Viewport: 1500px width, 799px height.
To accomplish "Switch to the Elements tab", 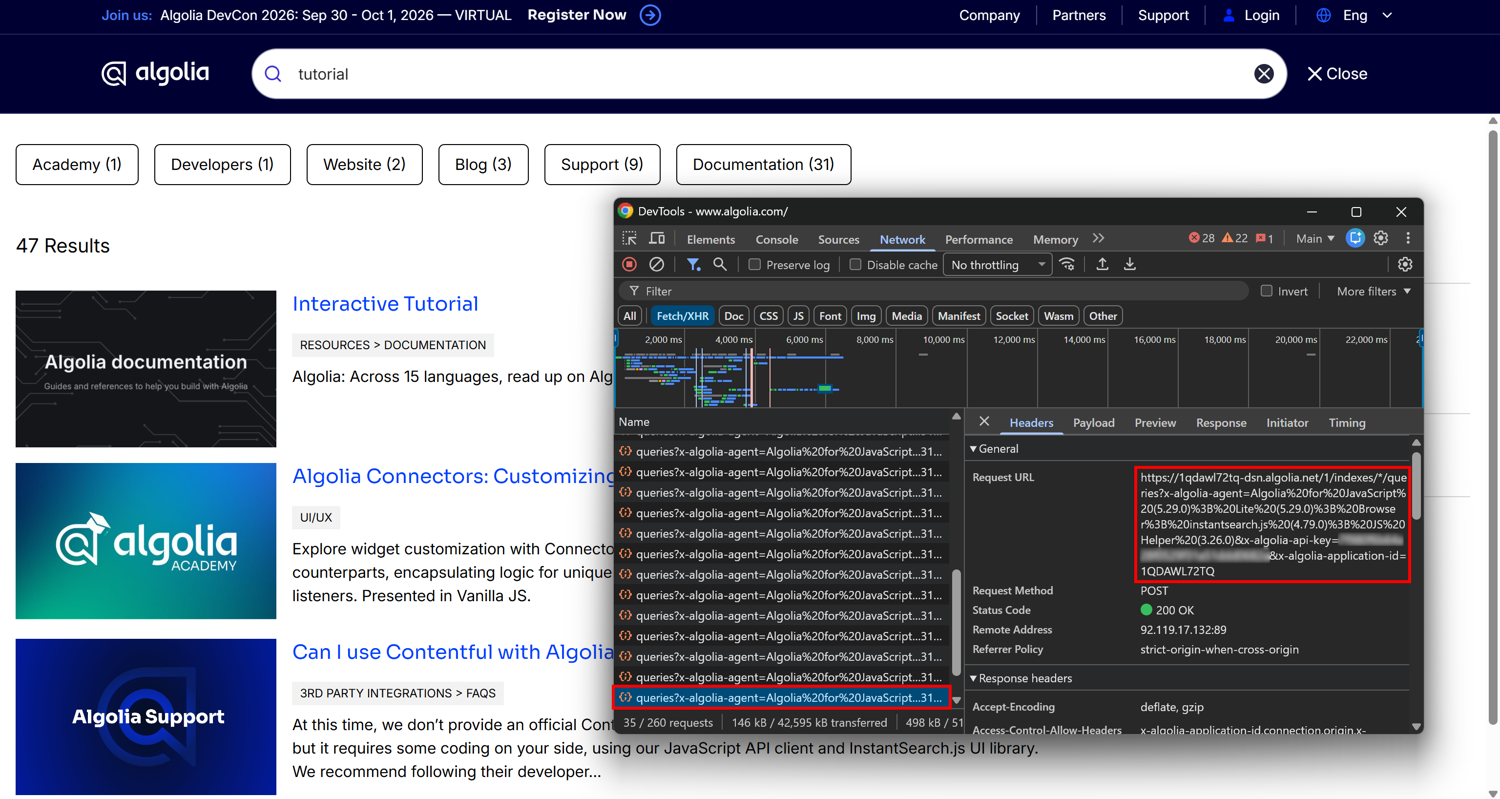I will tap(711, 239).
